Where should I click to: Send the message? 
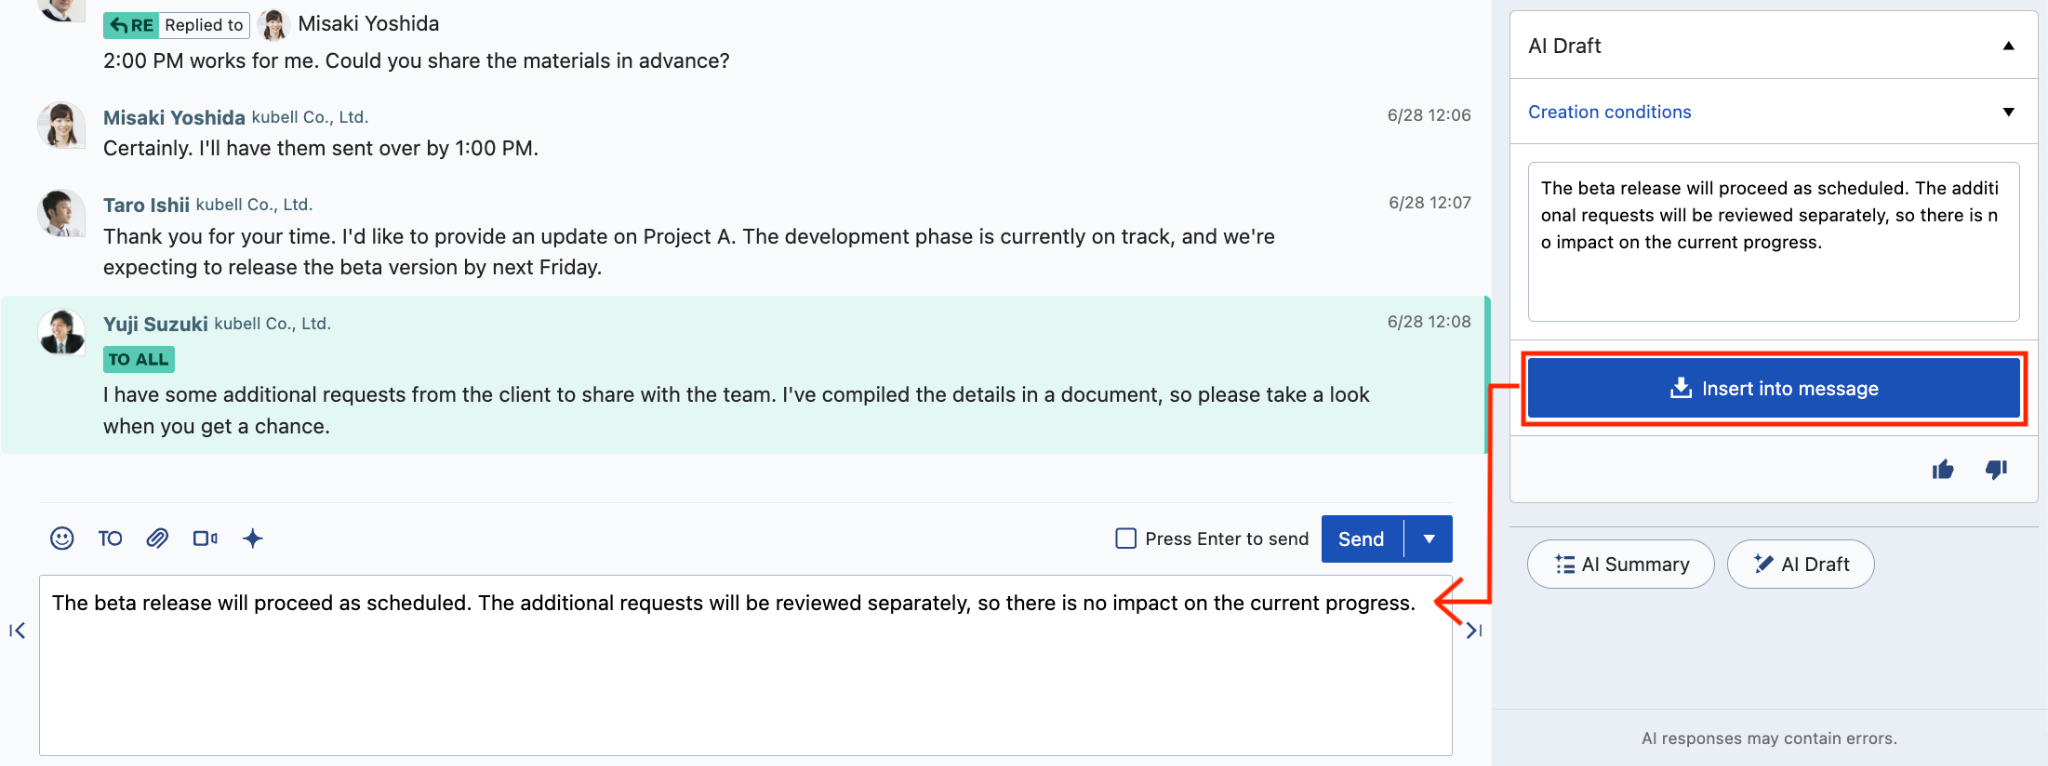[x=1362, y=539]
